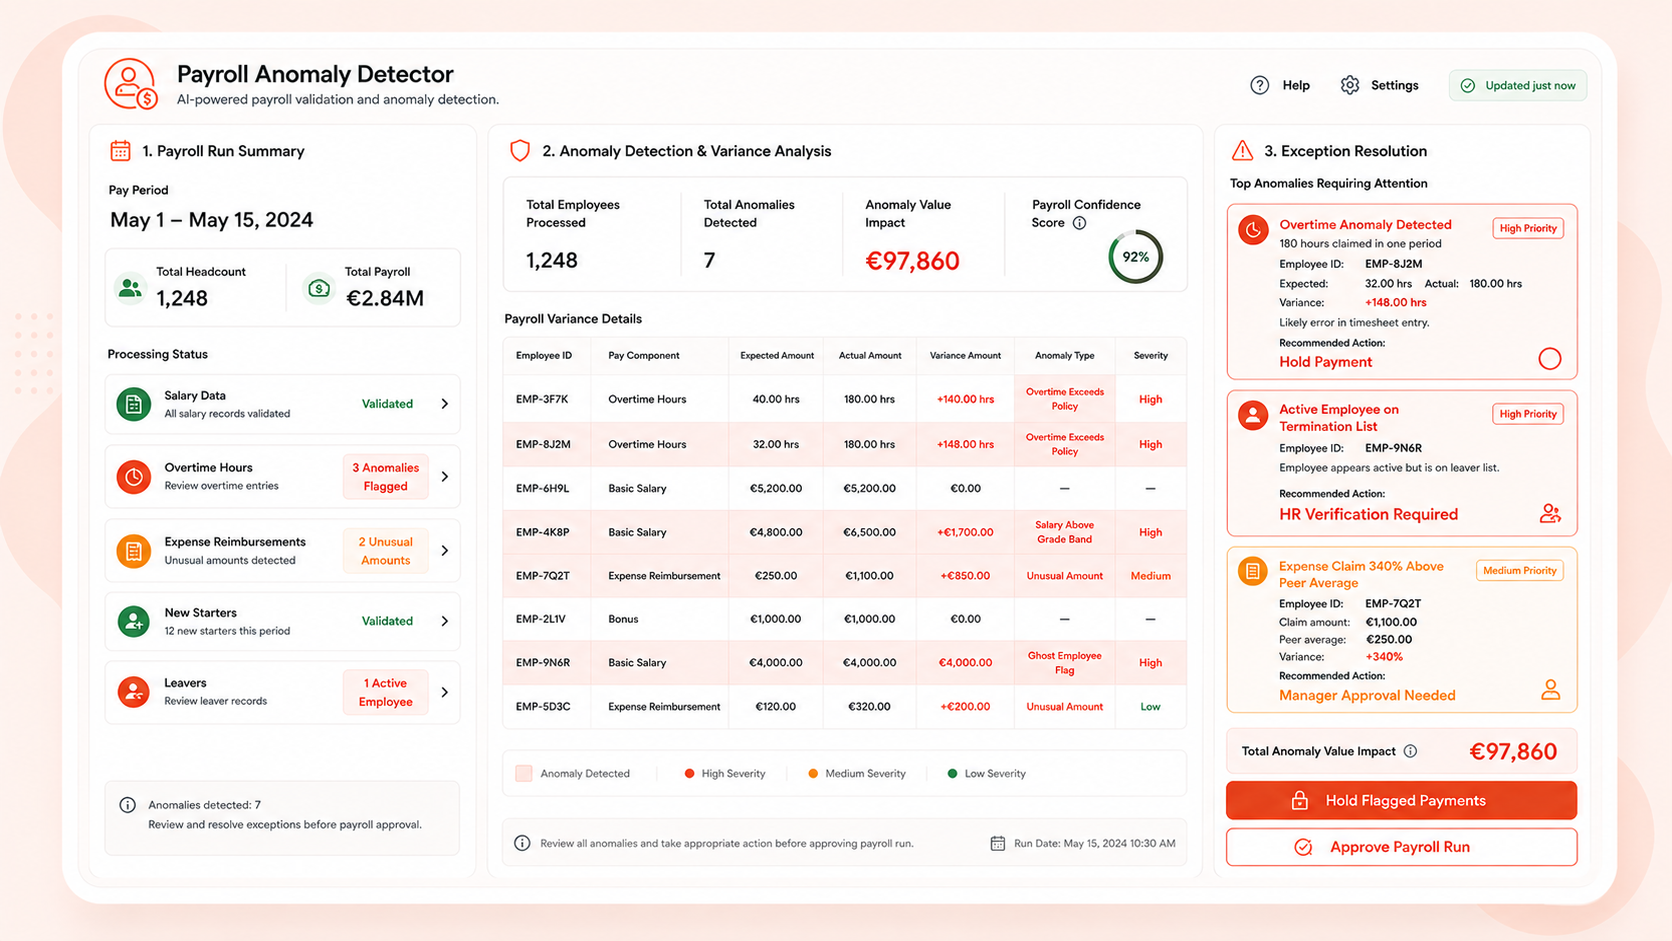Click the Expense Reimbursements orange receipt icon

133,550
